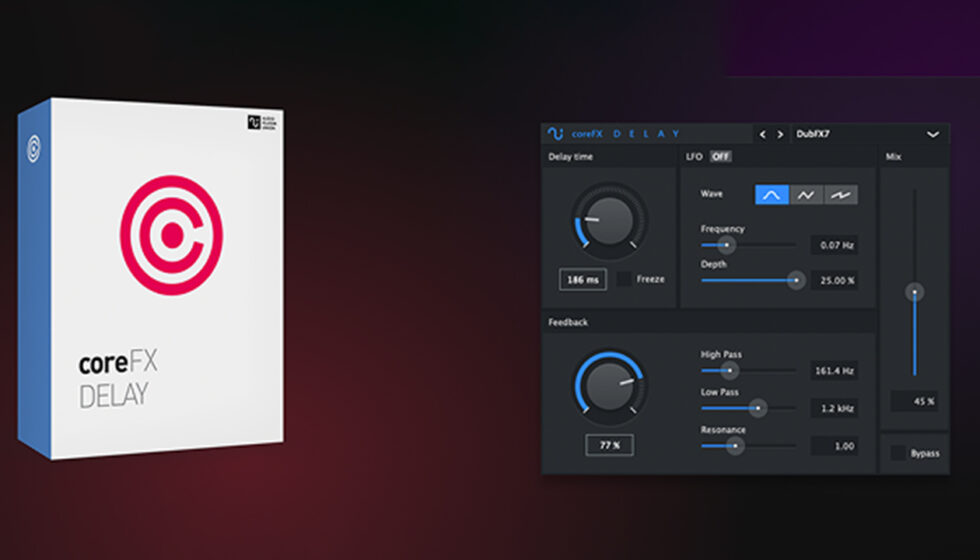Click the 186 ms delay value field
Screen dimensions: 980x560
(x=582, y=279)
